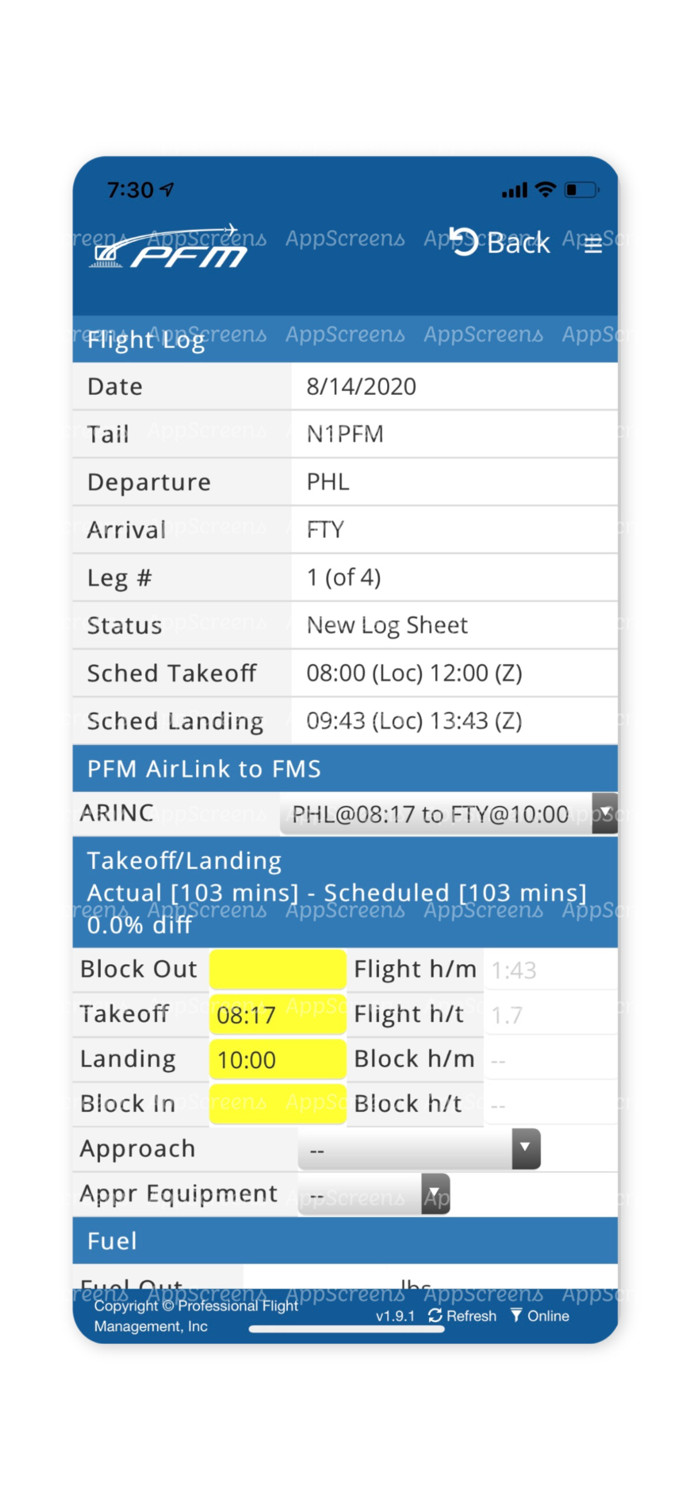Open the hamburger menu icon
Viewport: 693px width, 1500px height.
[593, 245]
